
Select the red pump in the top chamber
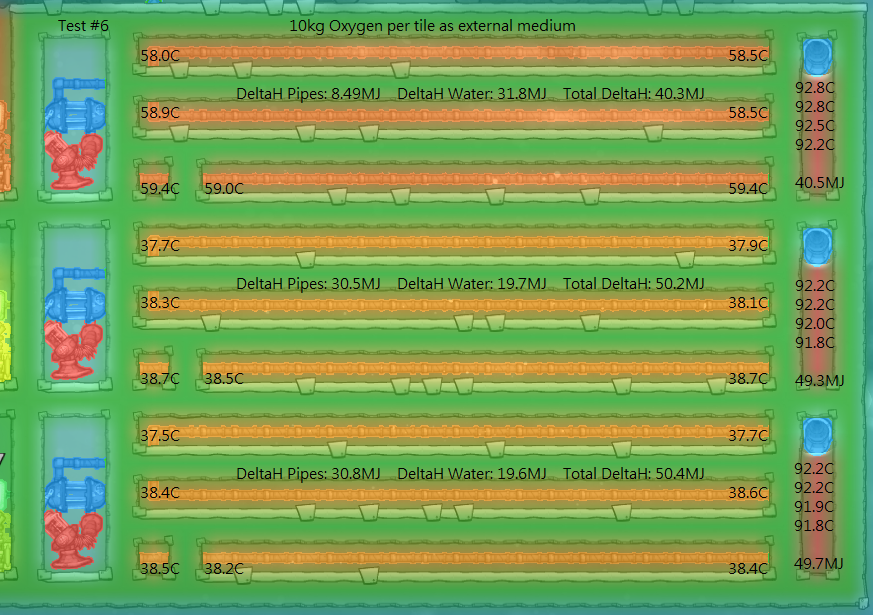(x=73, y=160)
